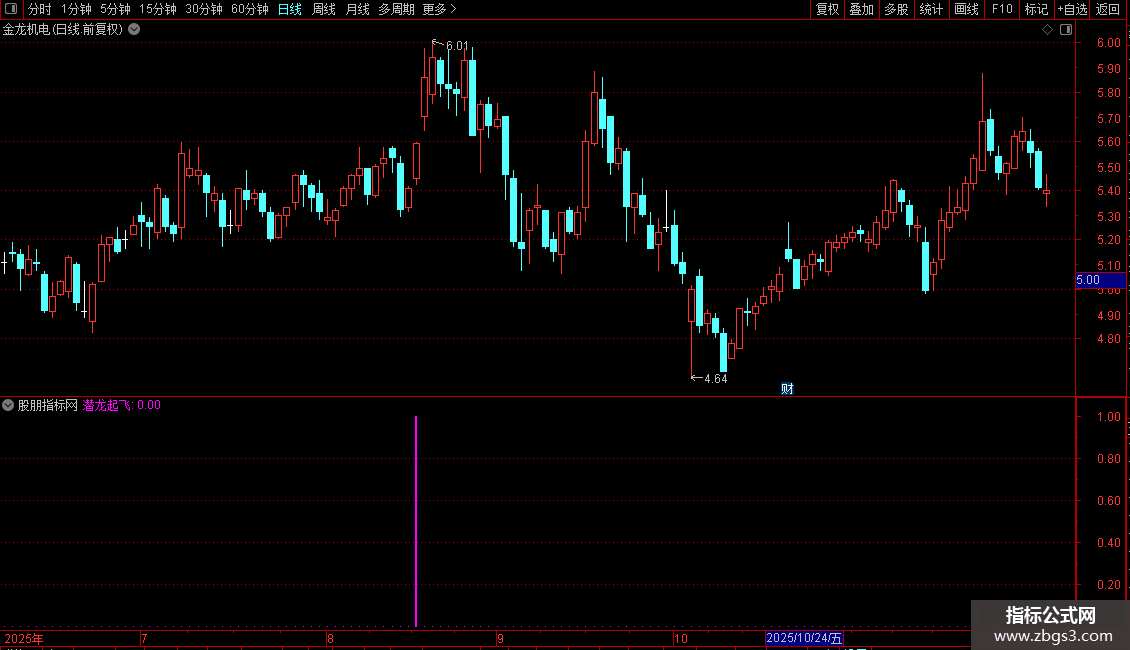Viewport: 1130px width, 650px height.
Task: Open F10 company information
Action: point(1002,9)
